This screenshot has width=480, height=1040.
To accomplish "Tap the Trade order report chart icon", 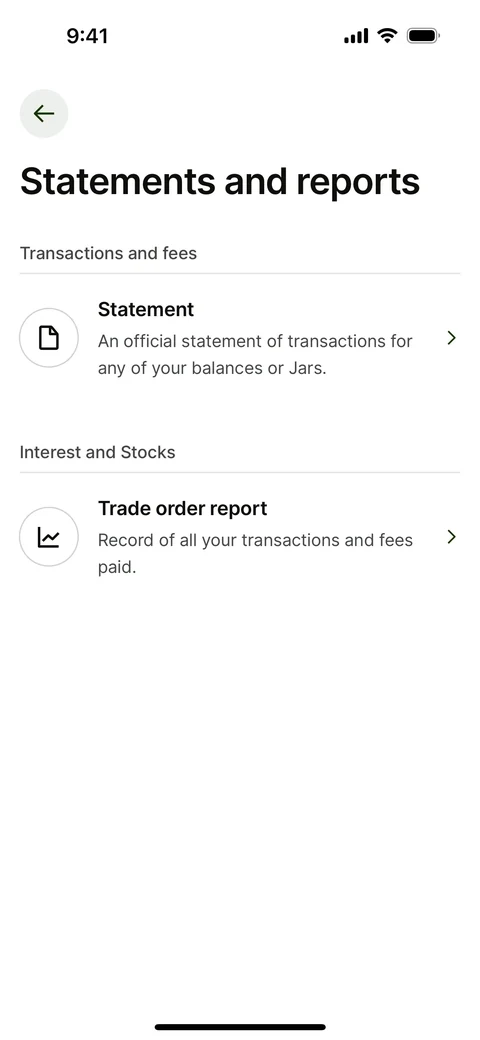I will tap(49, 537).
